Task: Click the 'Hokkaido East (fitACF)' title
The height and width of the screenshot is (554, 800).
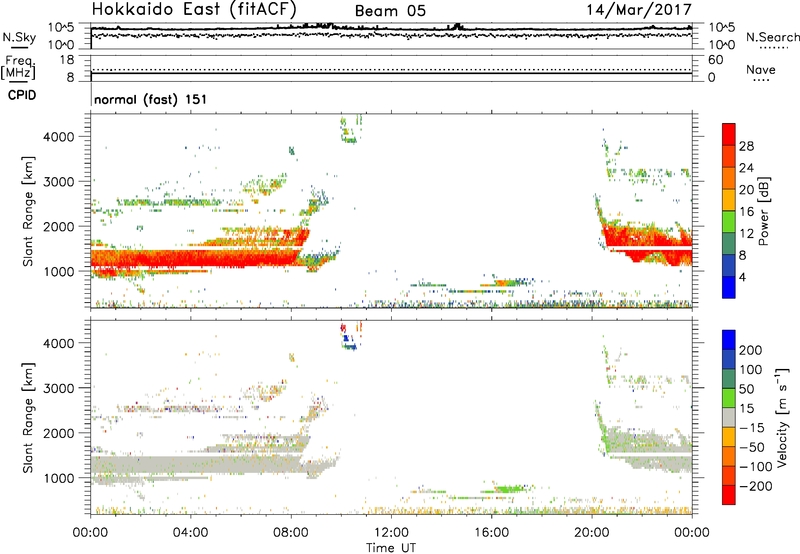Action: coord(194,9)
